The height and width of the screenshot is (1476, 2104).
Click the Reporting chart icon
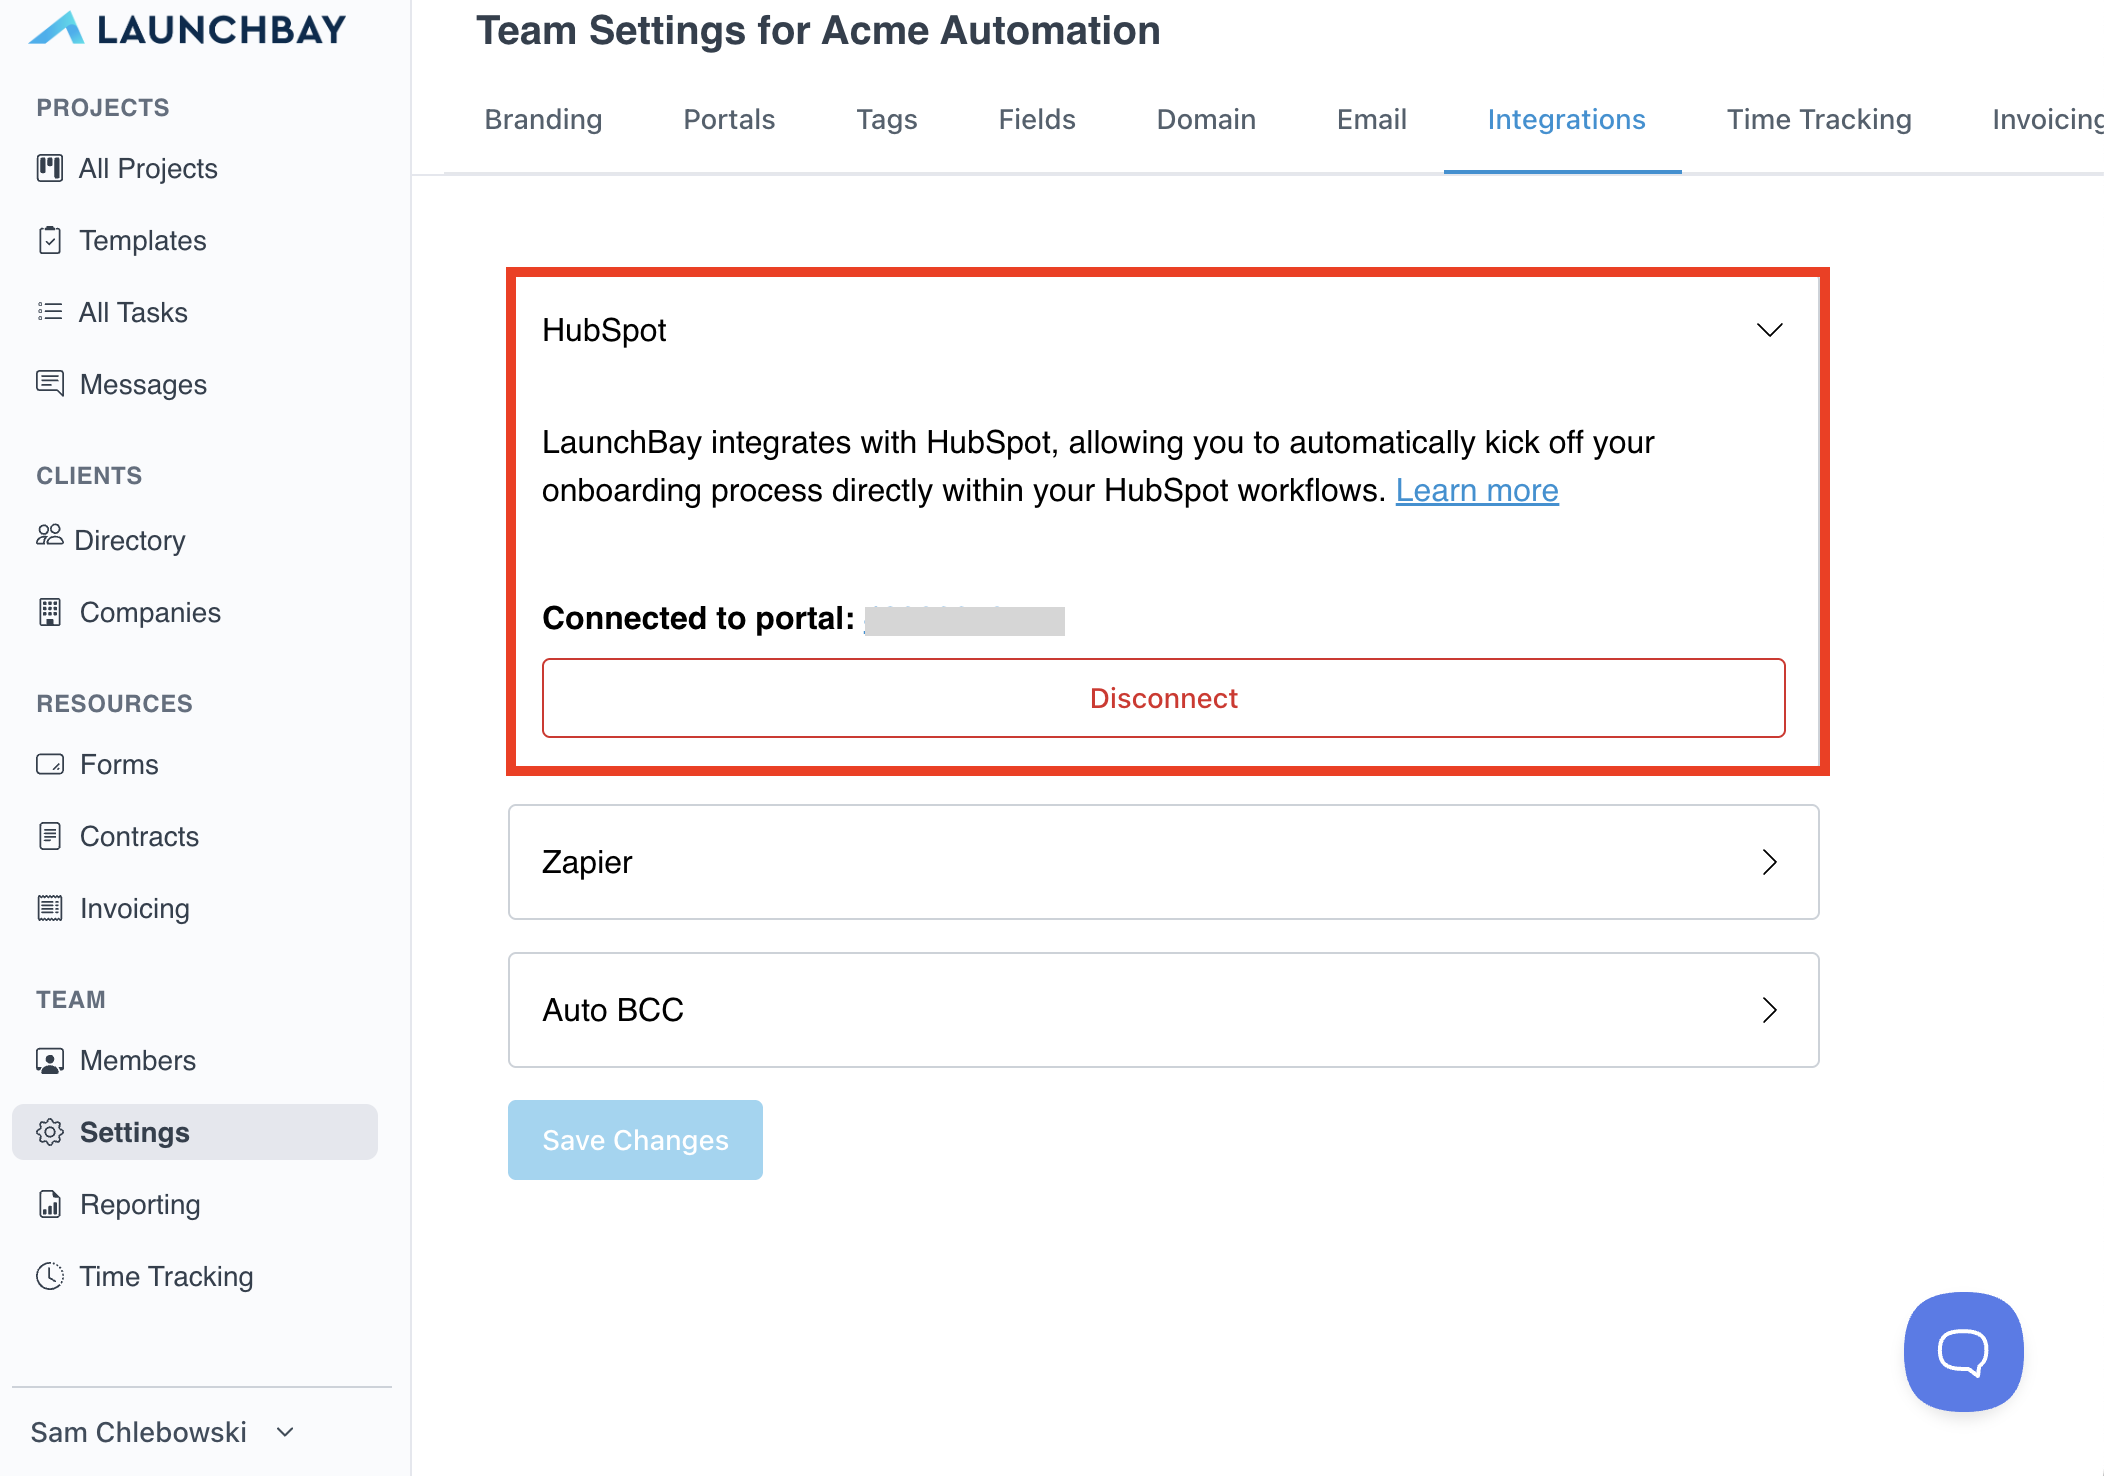(50, 1204)
